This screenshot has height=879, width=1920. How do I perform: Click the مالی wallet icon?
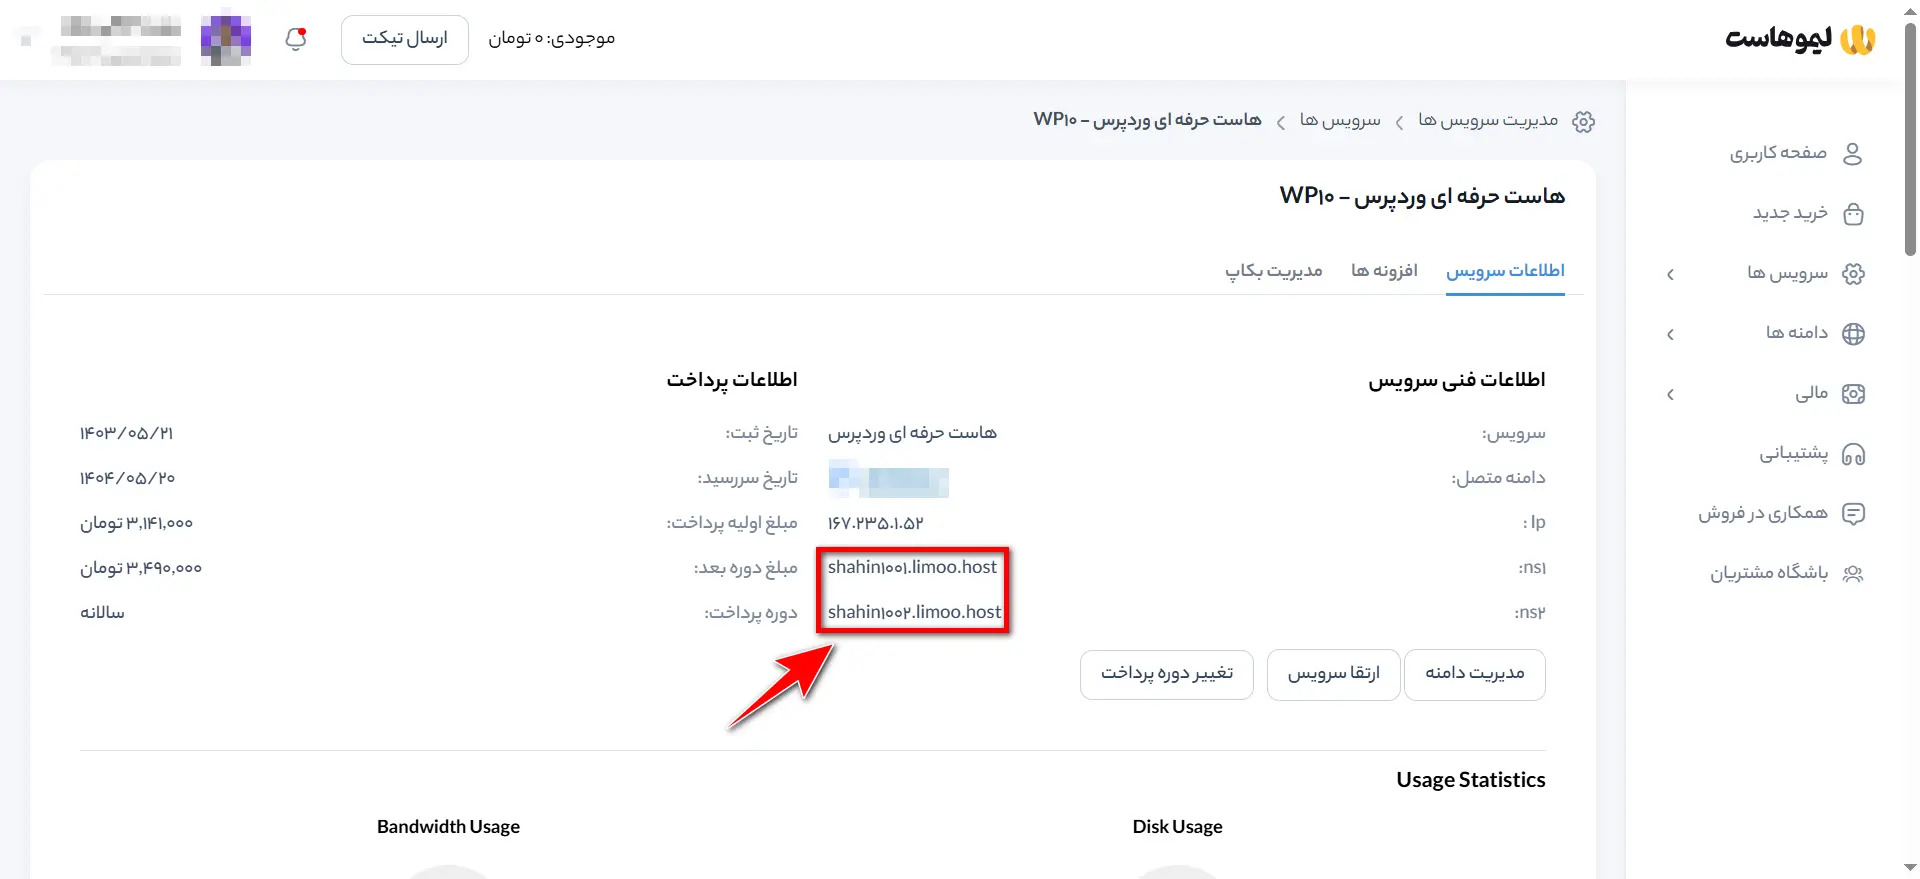coord(1853,394)
